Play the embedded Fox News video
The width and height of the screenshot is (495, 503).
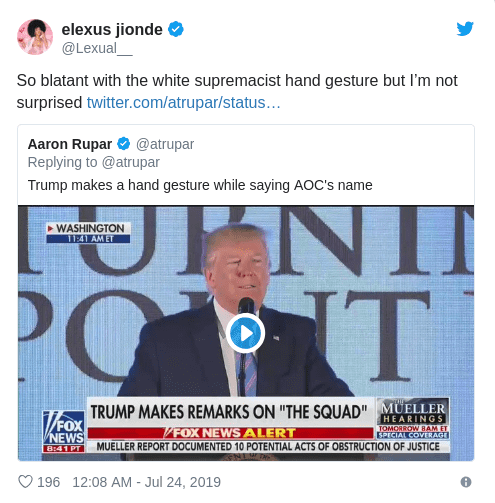pos(246,333)
